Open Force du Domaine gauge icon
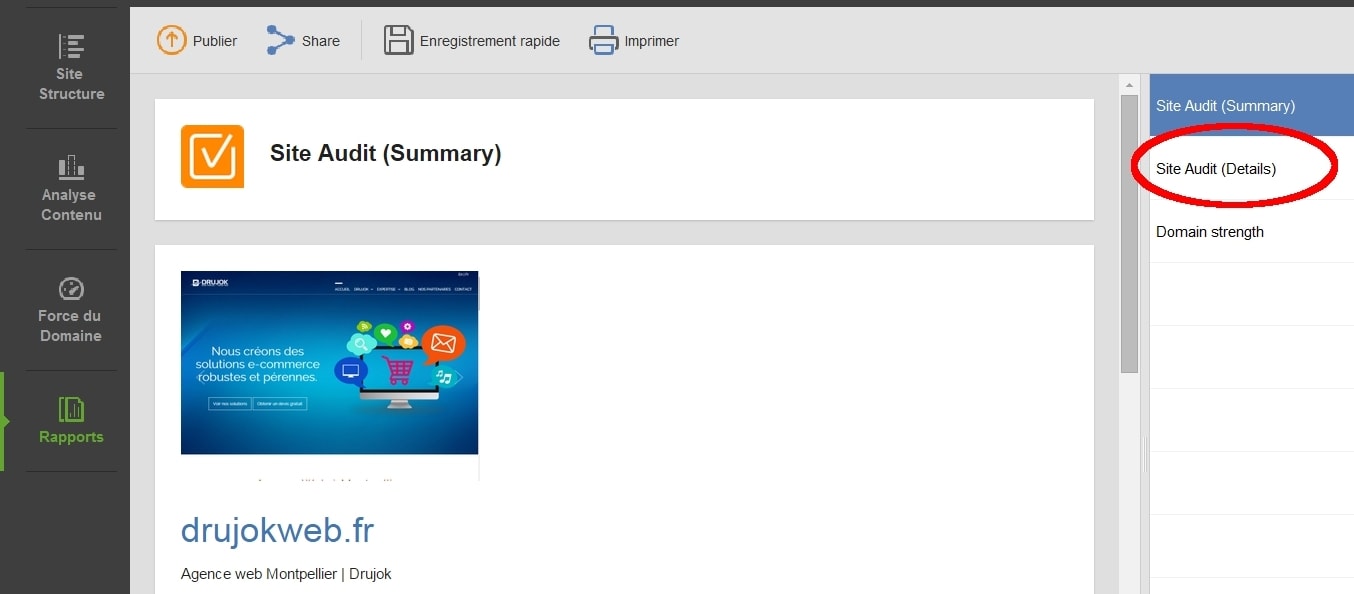 [71, 288]
